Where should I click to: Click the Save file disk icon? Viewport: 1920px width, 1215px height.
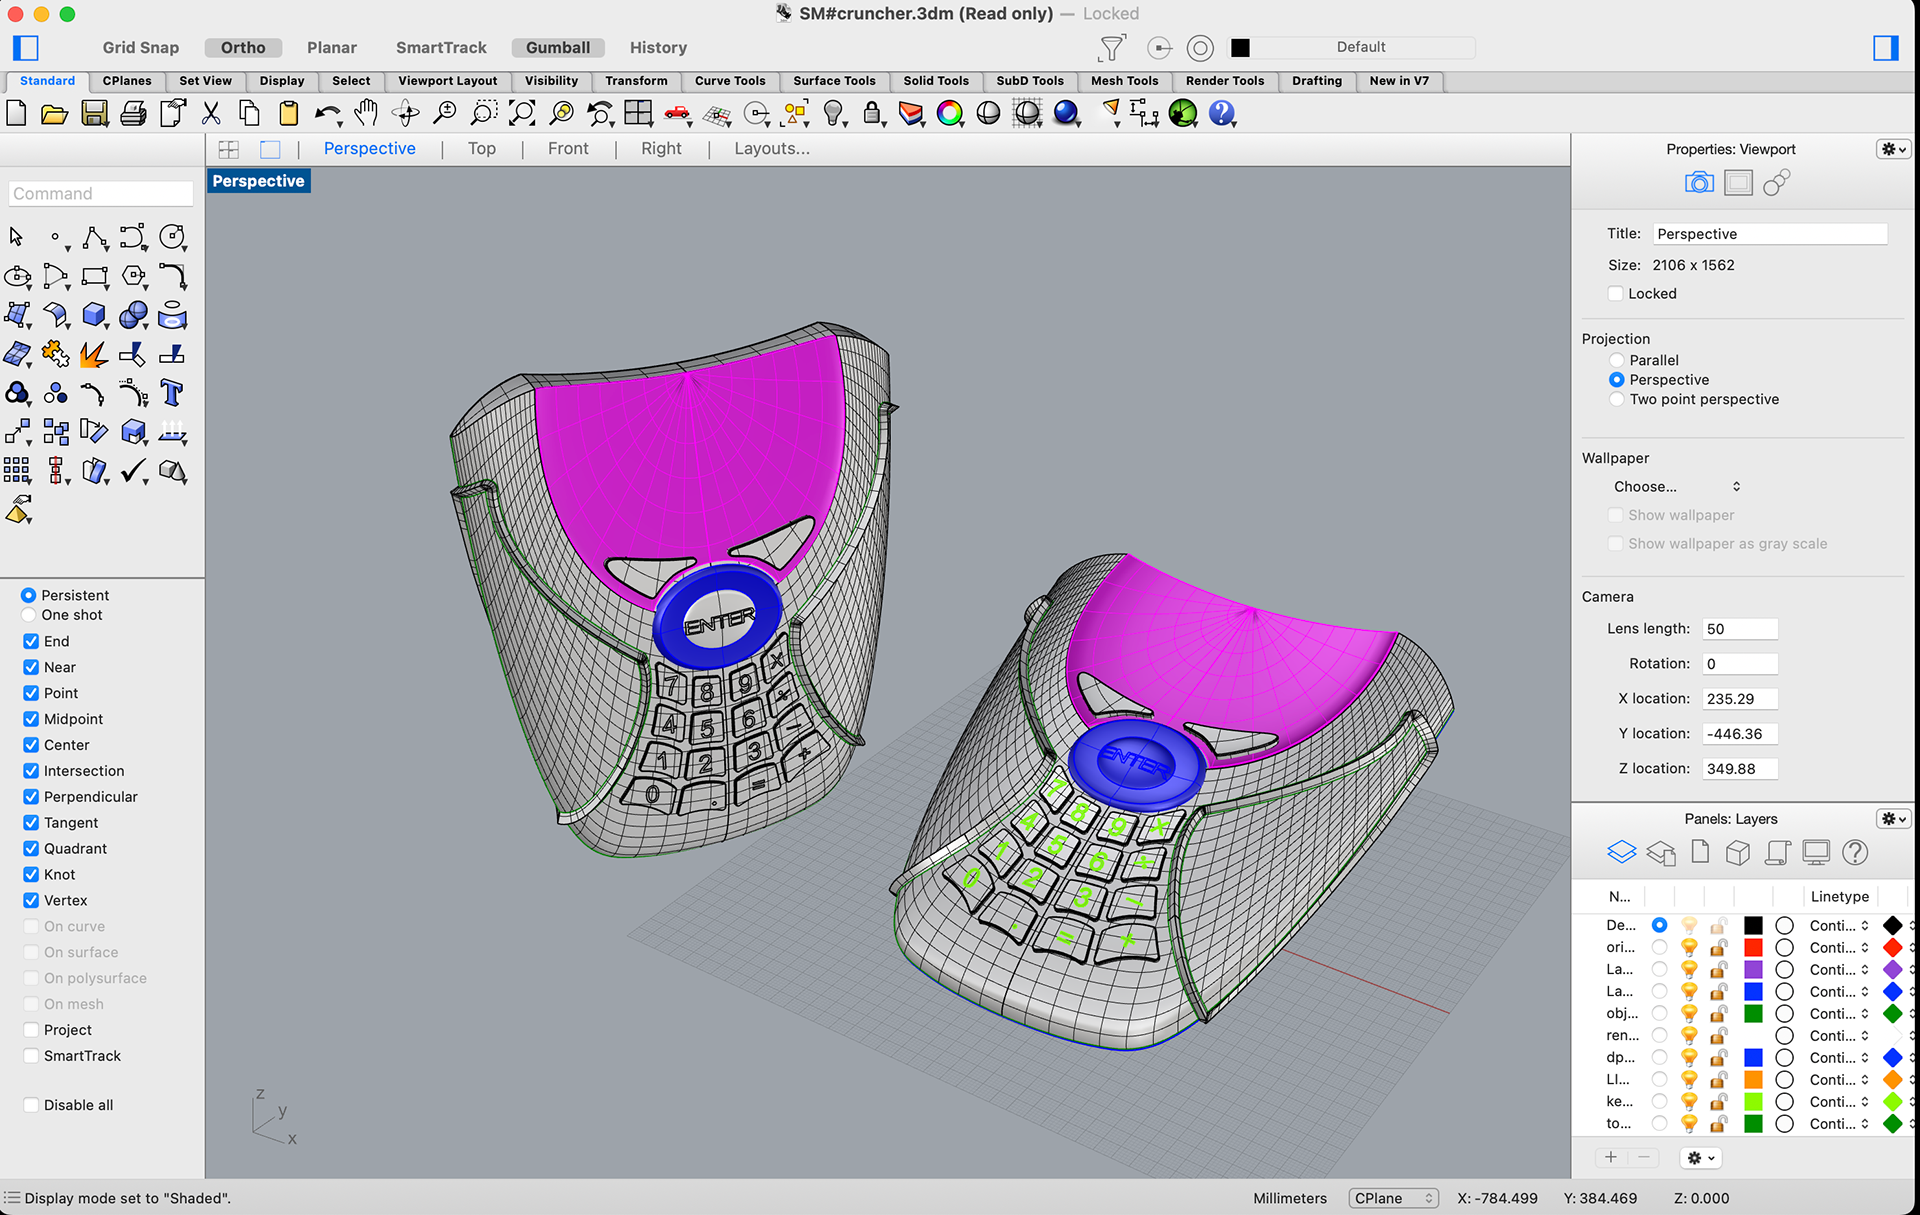94,114
